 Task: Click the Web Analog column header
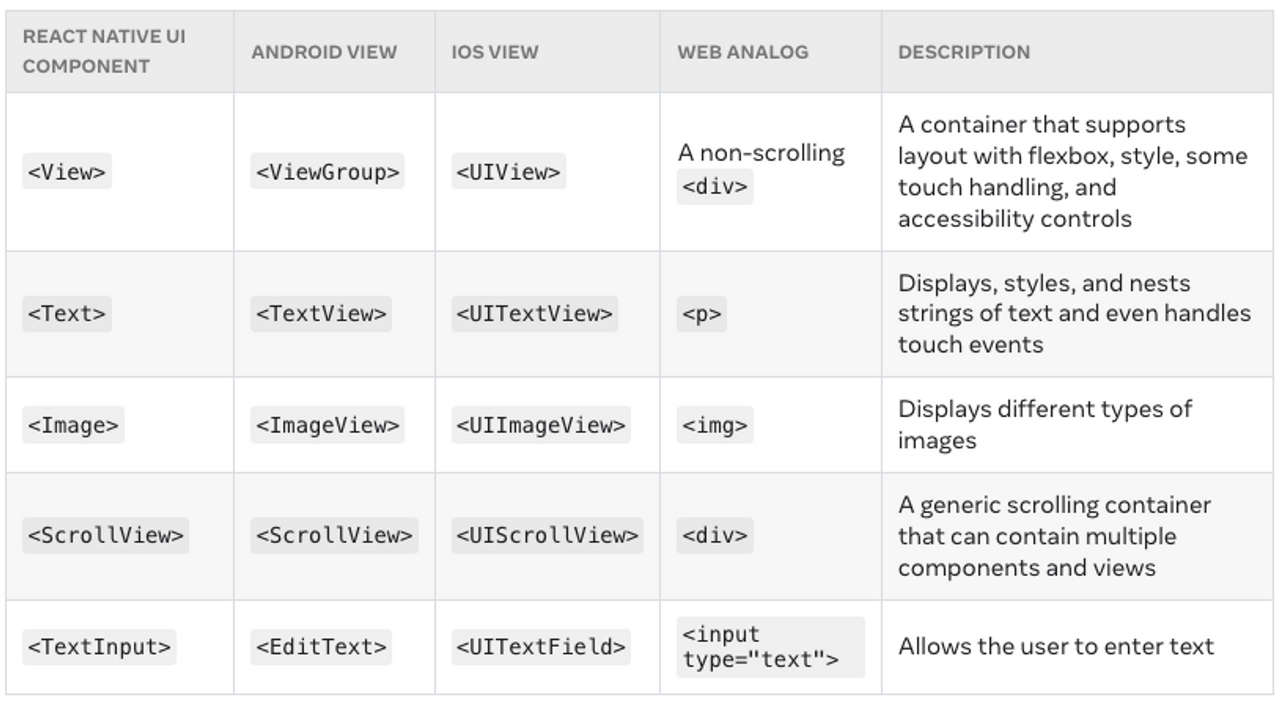(743, 52)
